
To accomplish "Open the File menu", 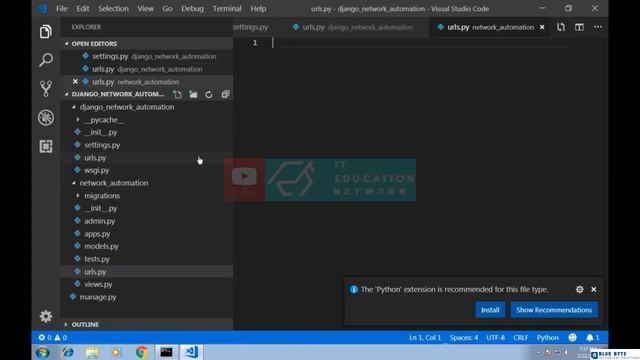I will pos(62,9).
